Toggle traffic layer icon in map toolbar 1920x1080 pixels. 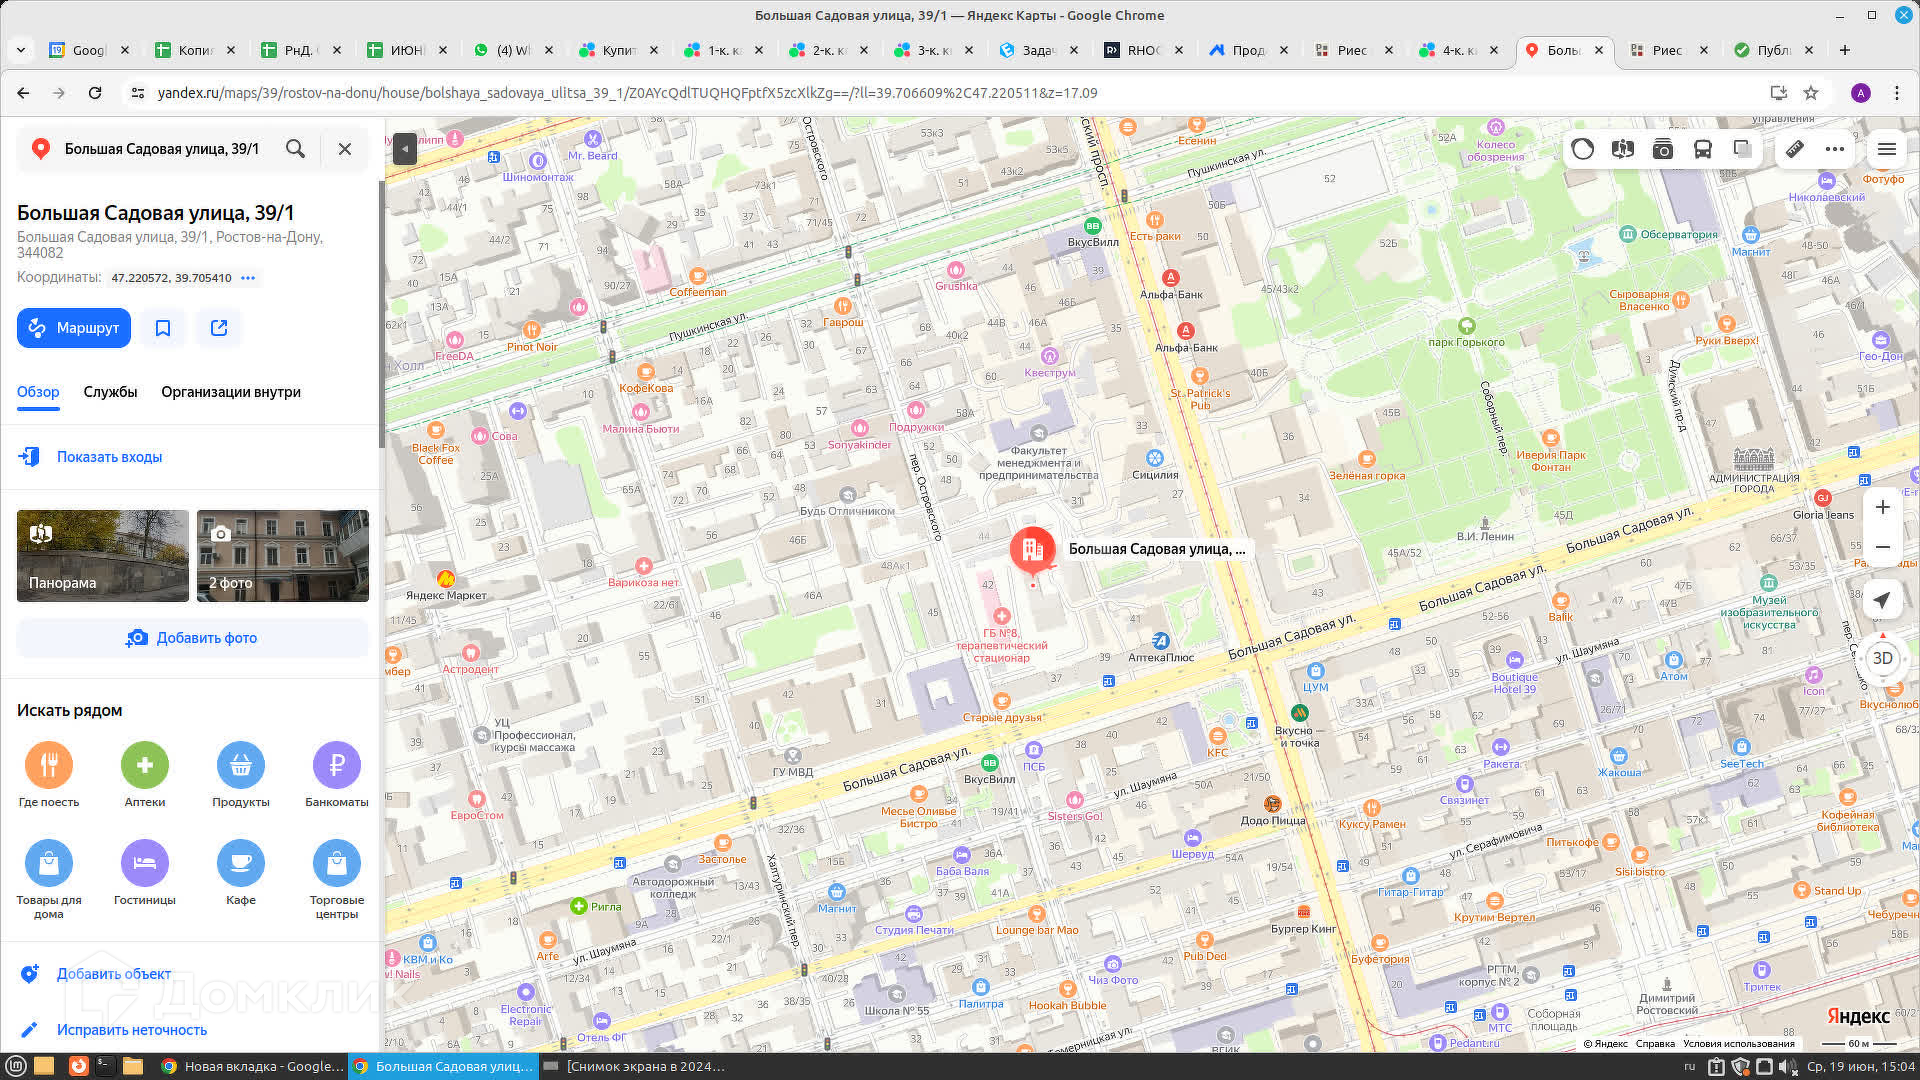(1582, 149)
